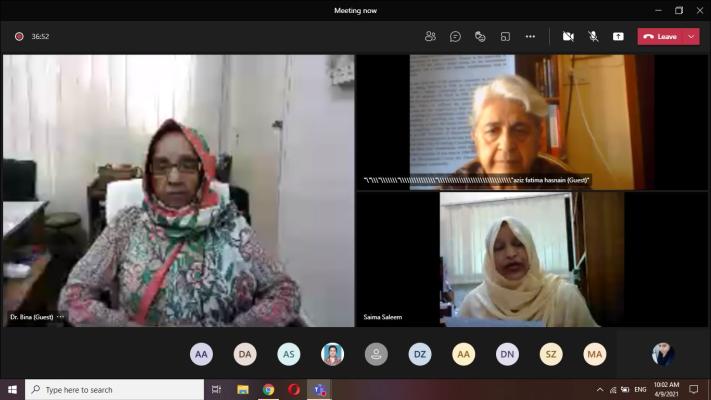Open the share content tray

point(618,36)
